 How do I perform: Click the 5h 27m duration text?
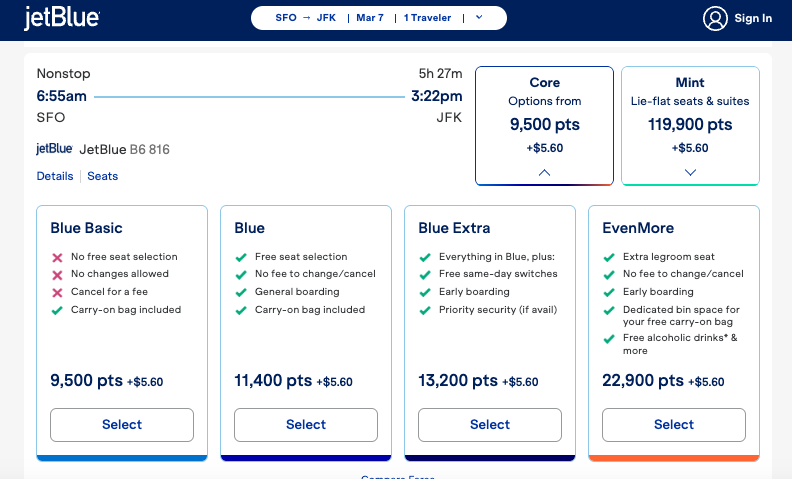coord(440,74)
